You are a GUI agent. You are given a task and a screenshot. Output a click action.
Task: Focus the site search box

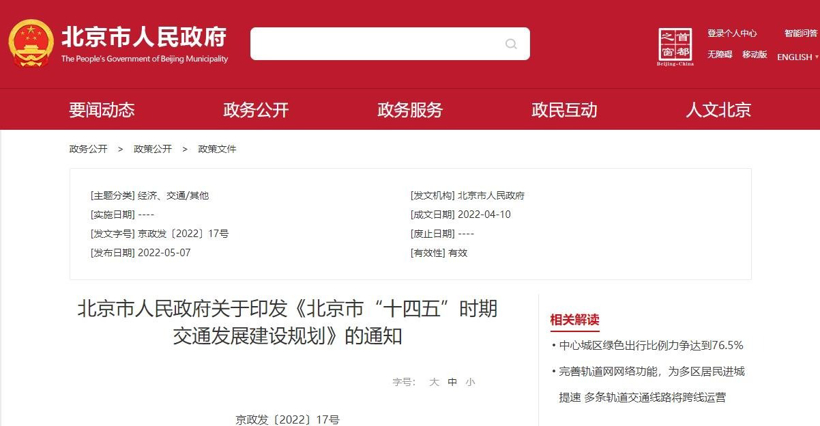pos(390,44)
